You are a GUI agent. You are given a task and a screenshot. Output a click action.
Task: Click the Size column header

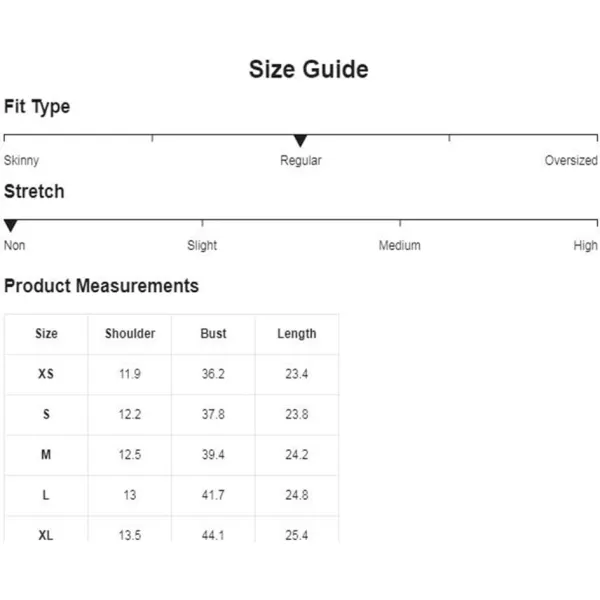point(46,334)
